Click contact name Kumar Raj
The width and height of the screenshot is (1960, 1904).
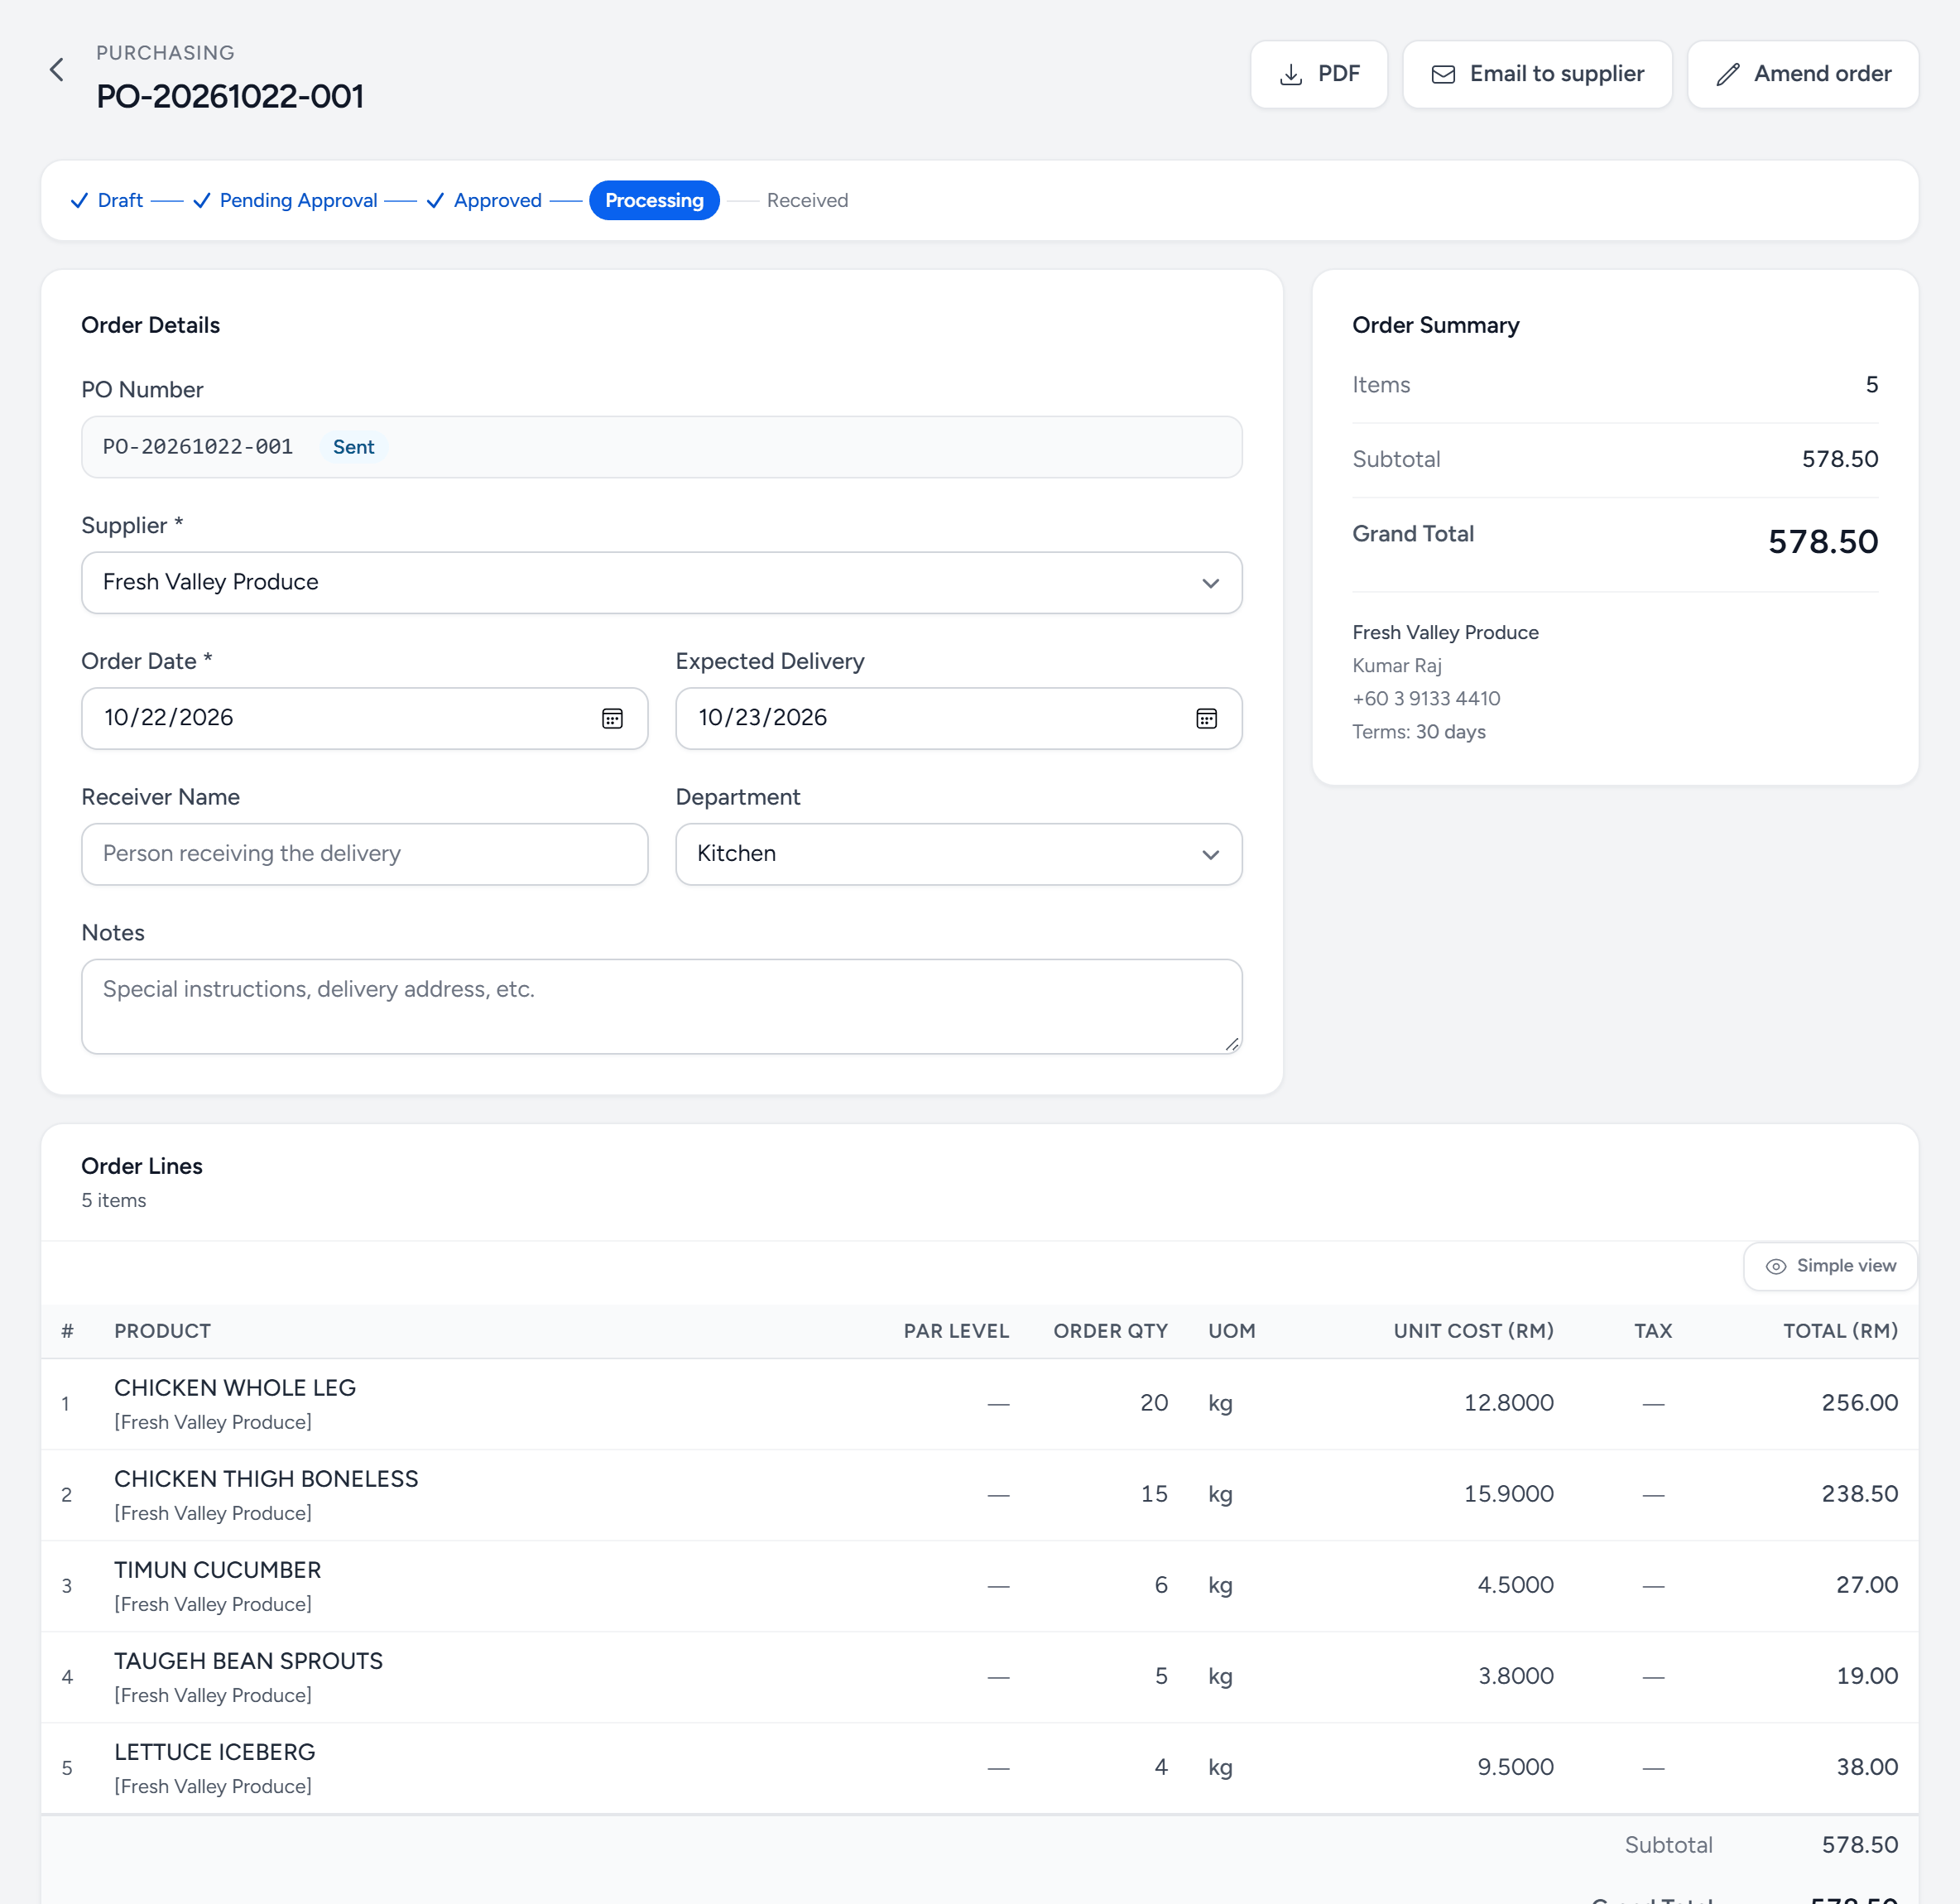tap(1396, 666)
